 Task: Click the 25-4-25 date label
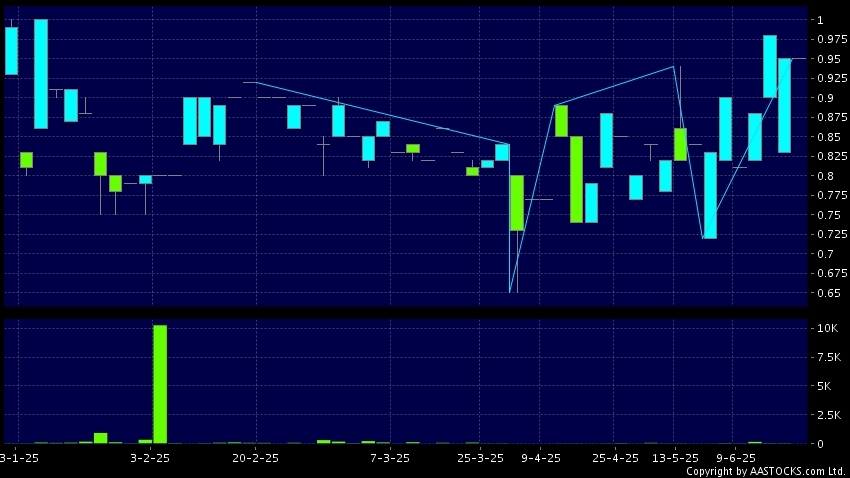tap(615, 458)
